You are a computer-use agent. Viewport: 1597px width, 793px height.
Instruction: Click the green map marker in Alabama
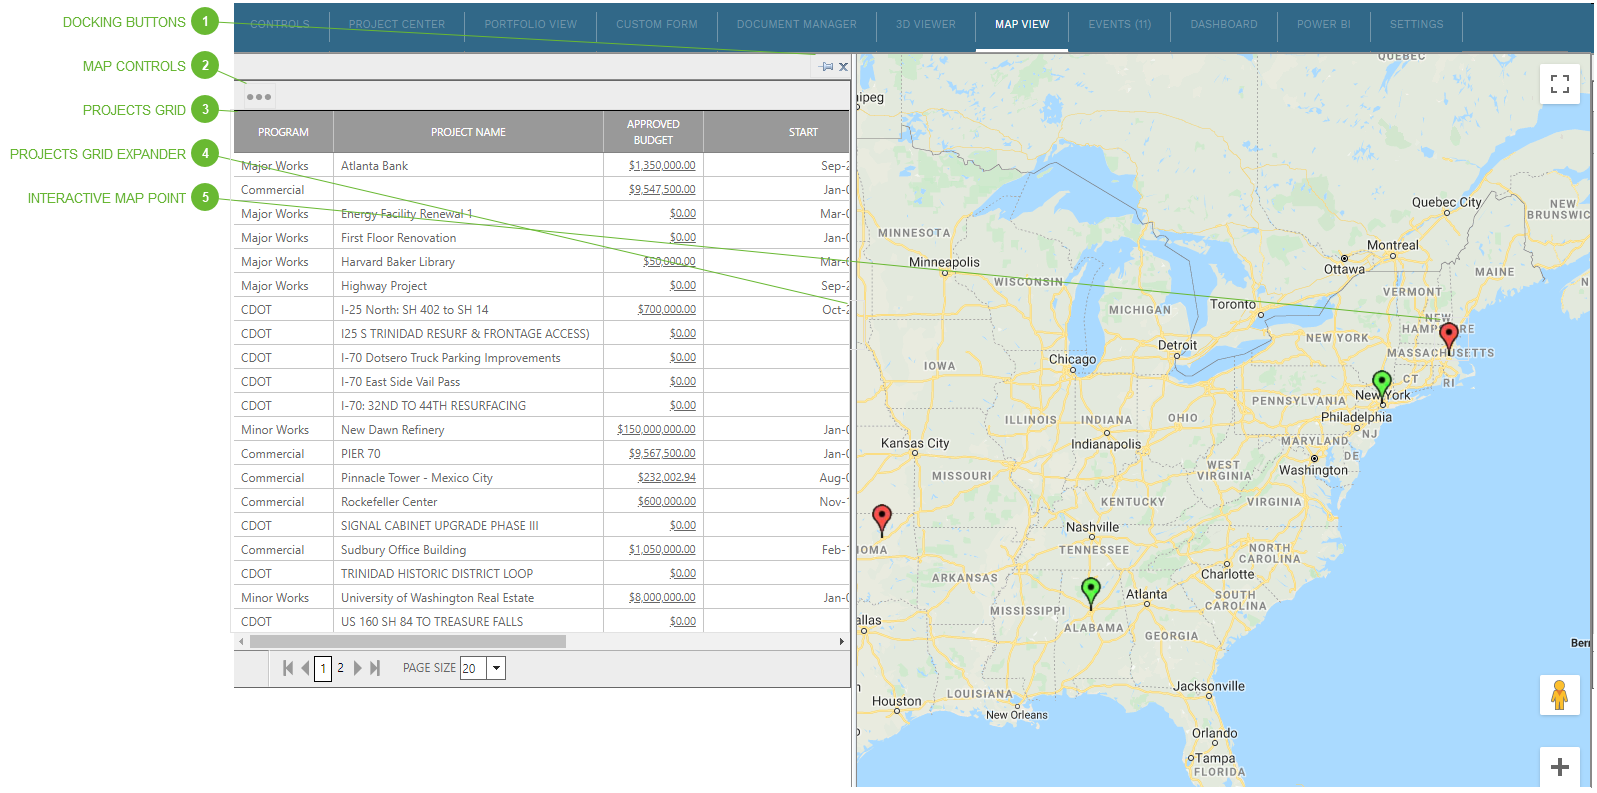(x=1091, y=593)
